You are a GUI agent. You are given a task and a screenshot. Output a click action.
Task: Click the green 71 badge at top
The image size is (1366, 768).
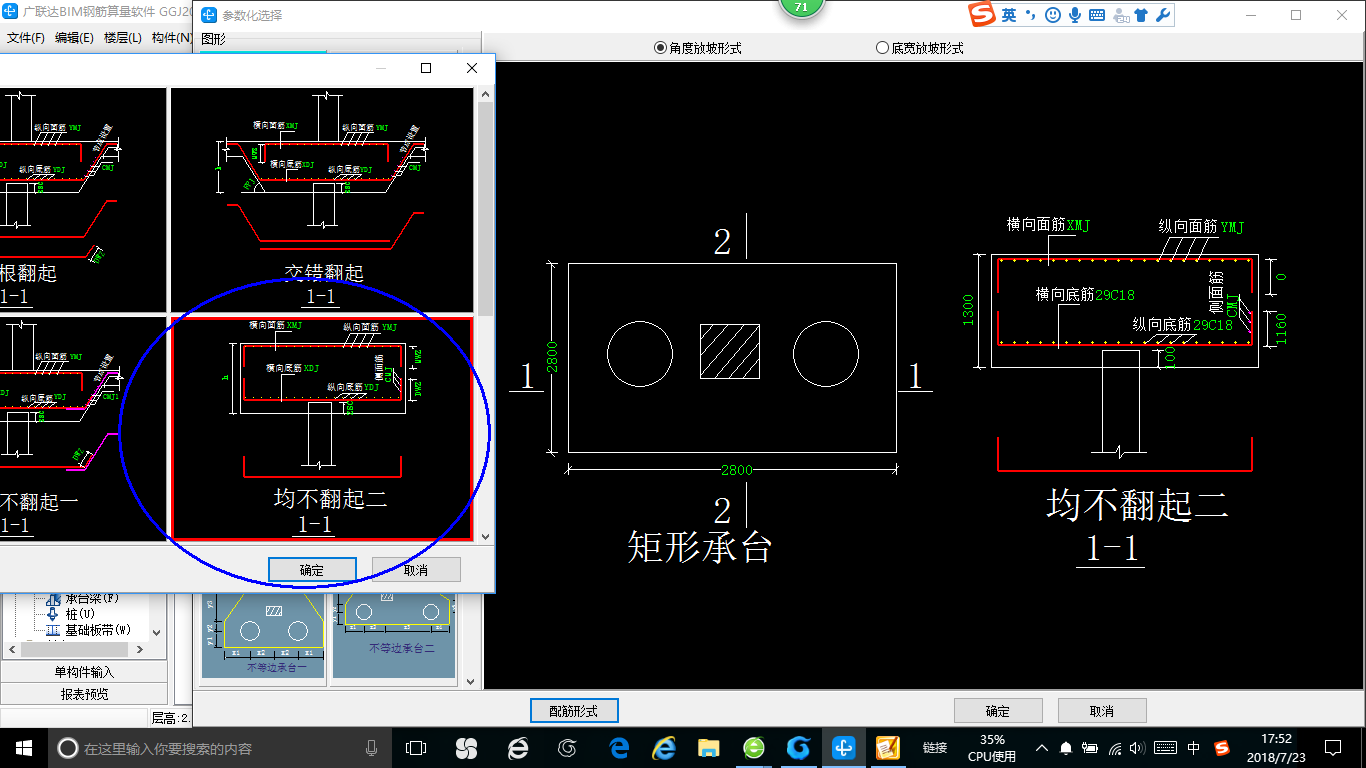point(800,7)
